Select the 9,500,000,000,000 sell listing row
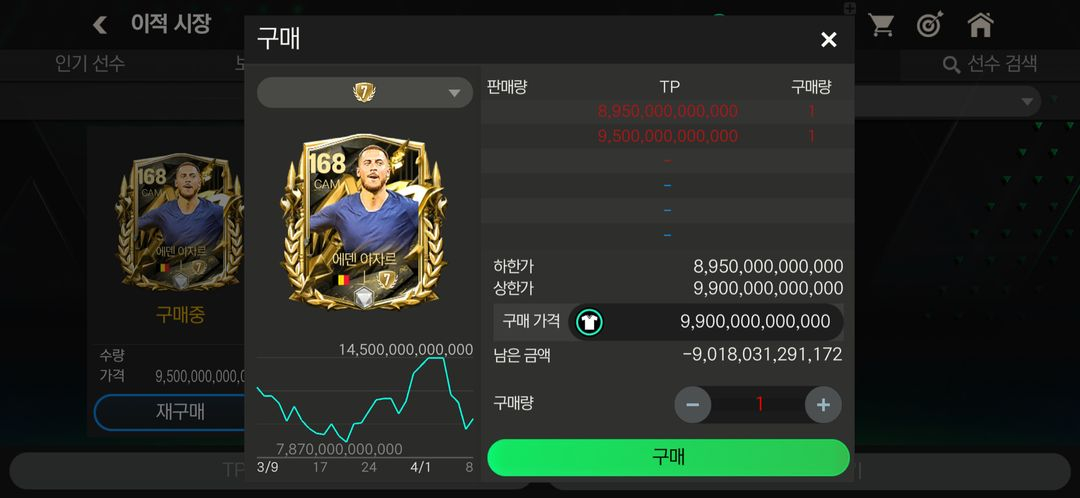Image resolution: width=1080 pixels, height=498 pixels. pyautogui.click(x=667, y=136)
